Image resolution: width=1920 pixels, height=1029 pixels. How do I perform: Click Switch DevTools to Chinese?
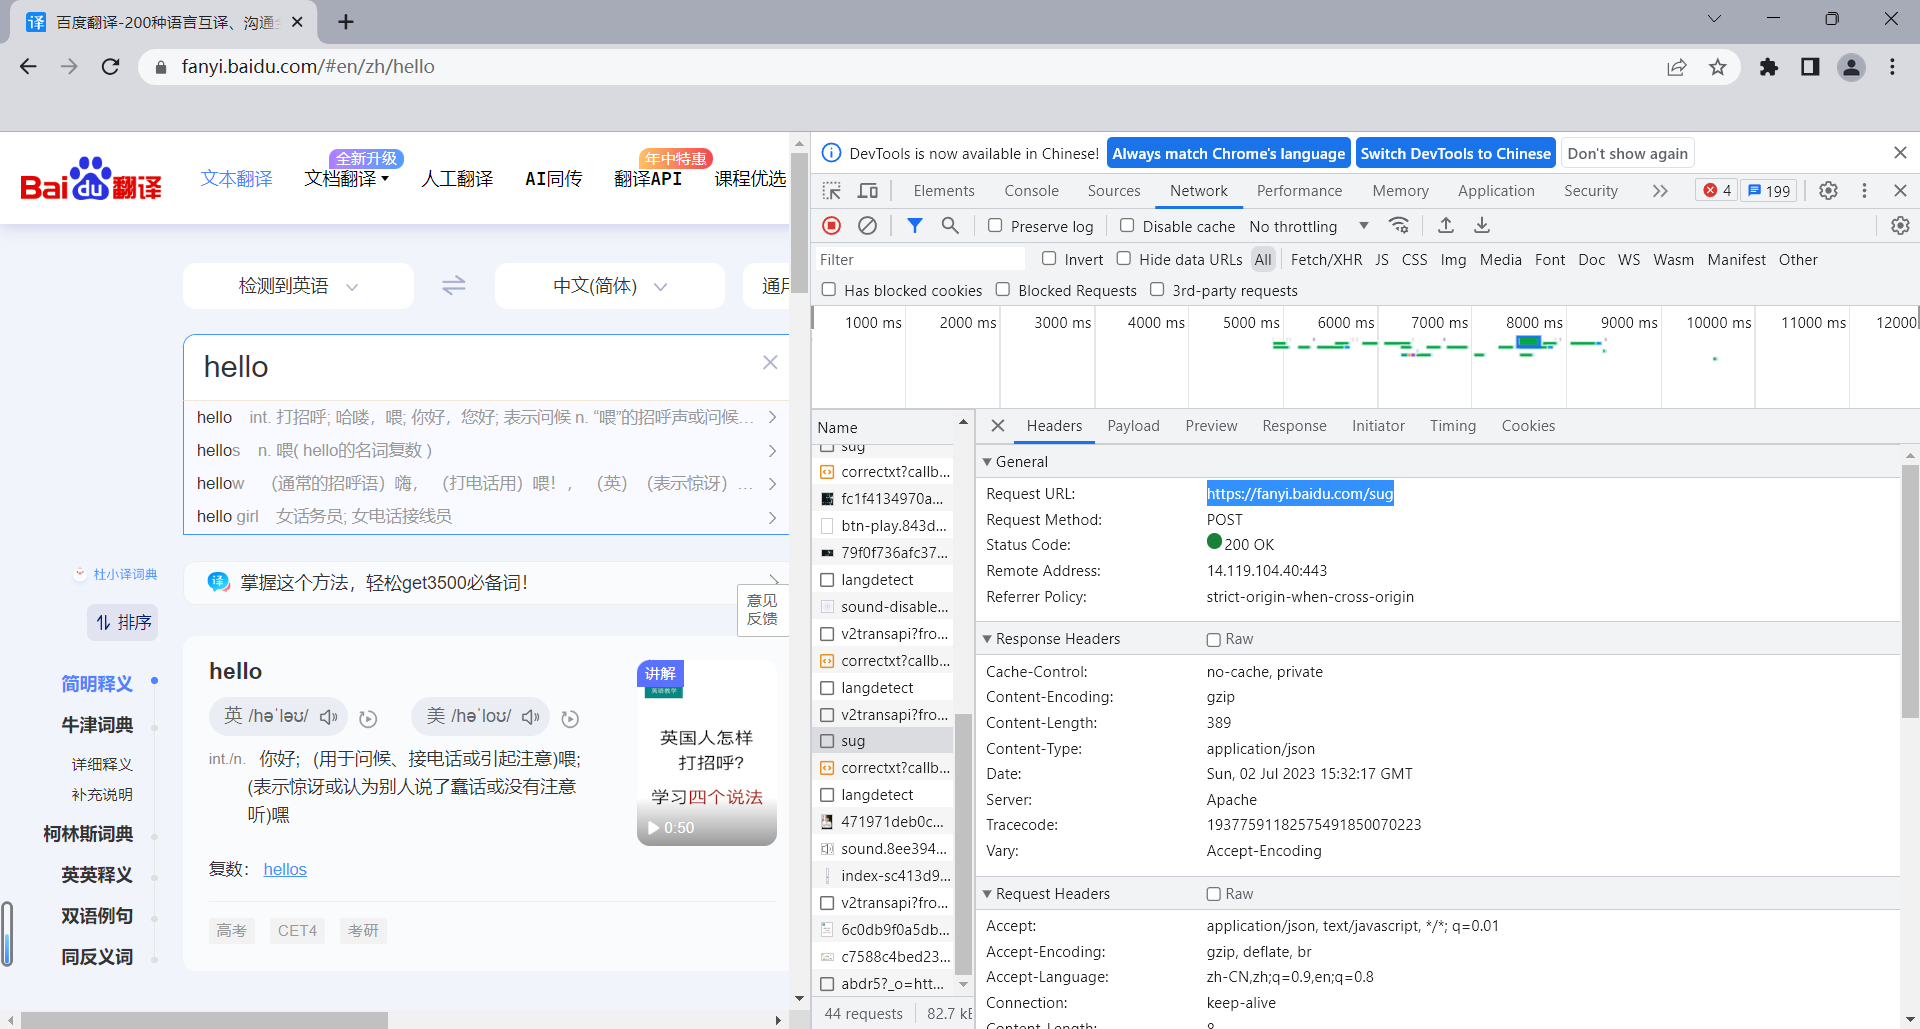coord(1455,153)
